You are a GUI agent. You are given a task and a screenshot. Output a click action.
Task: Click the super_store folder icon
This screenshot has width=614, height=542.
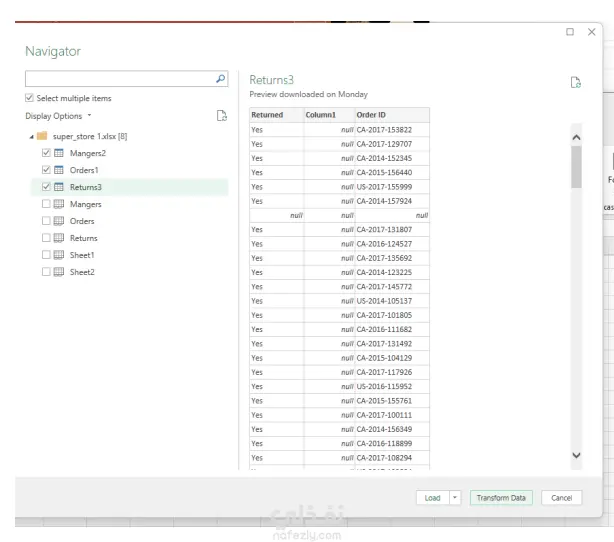42,136
